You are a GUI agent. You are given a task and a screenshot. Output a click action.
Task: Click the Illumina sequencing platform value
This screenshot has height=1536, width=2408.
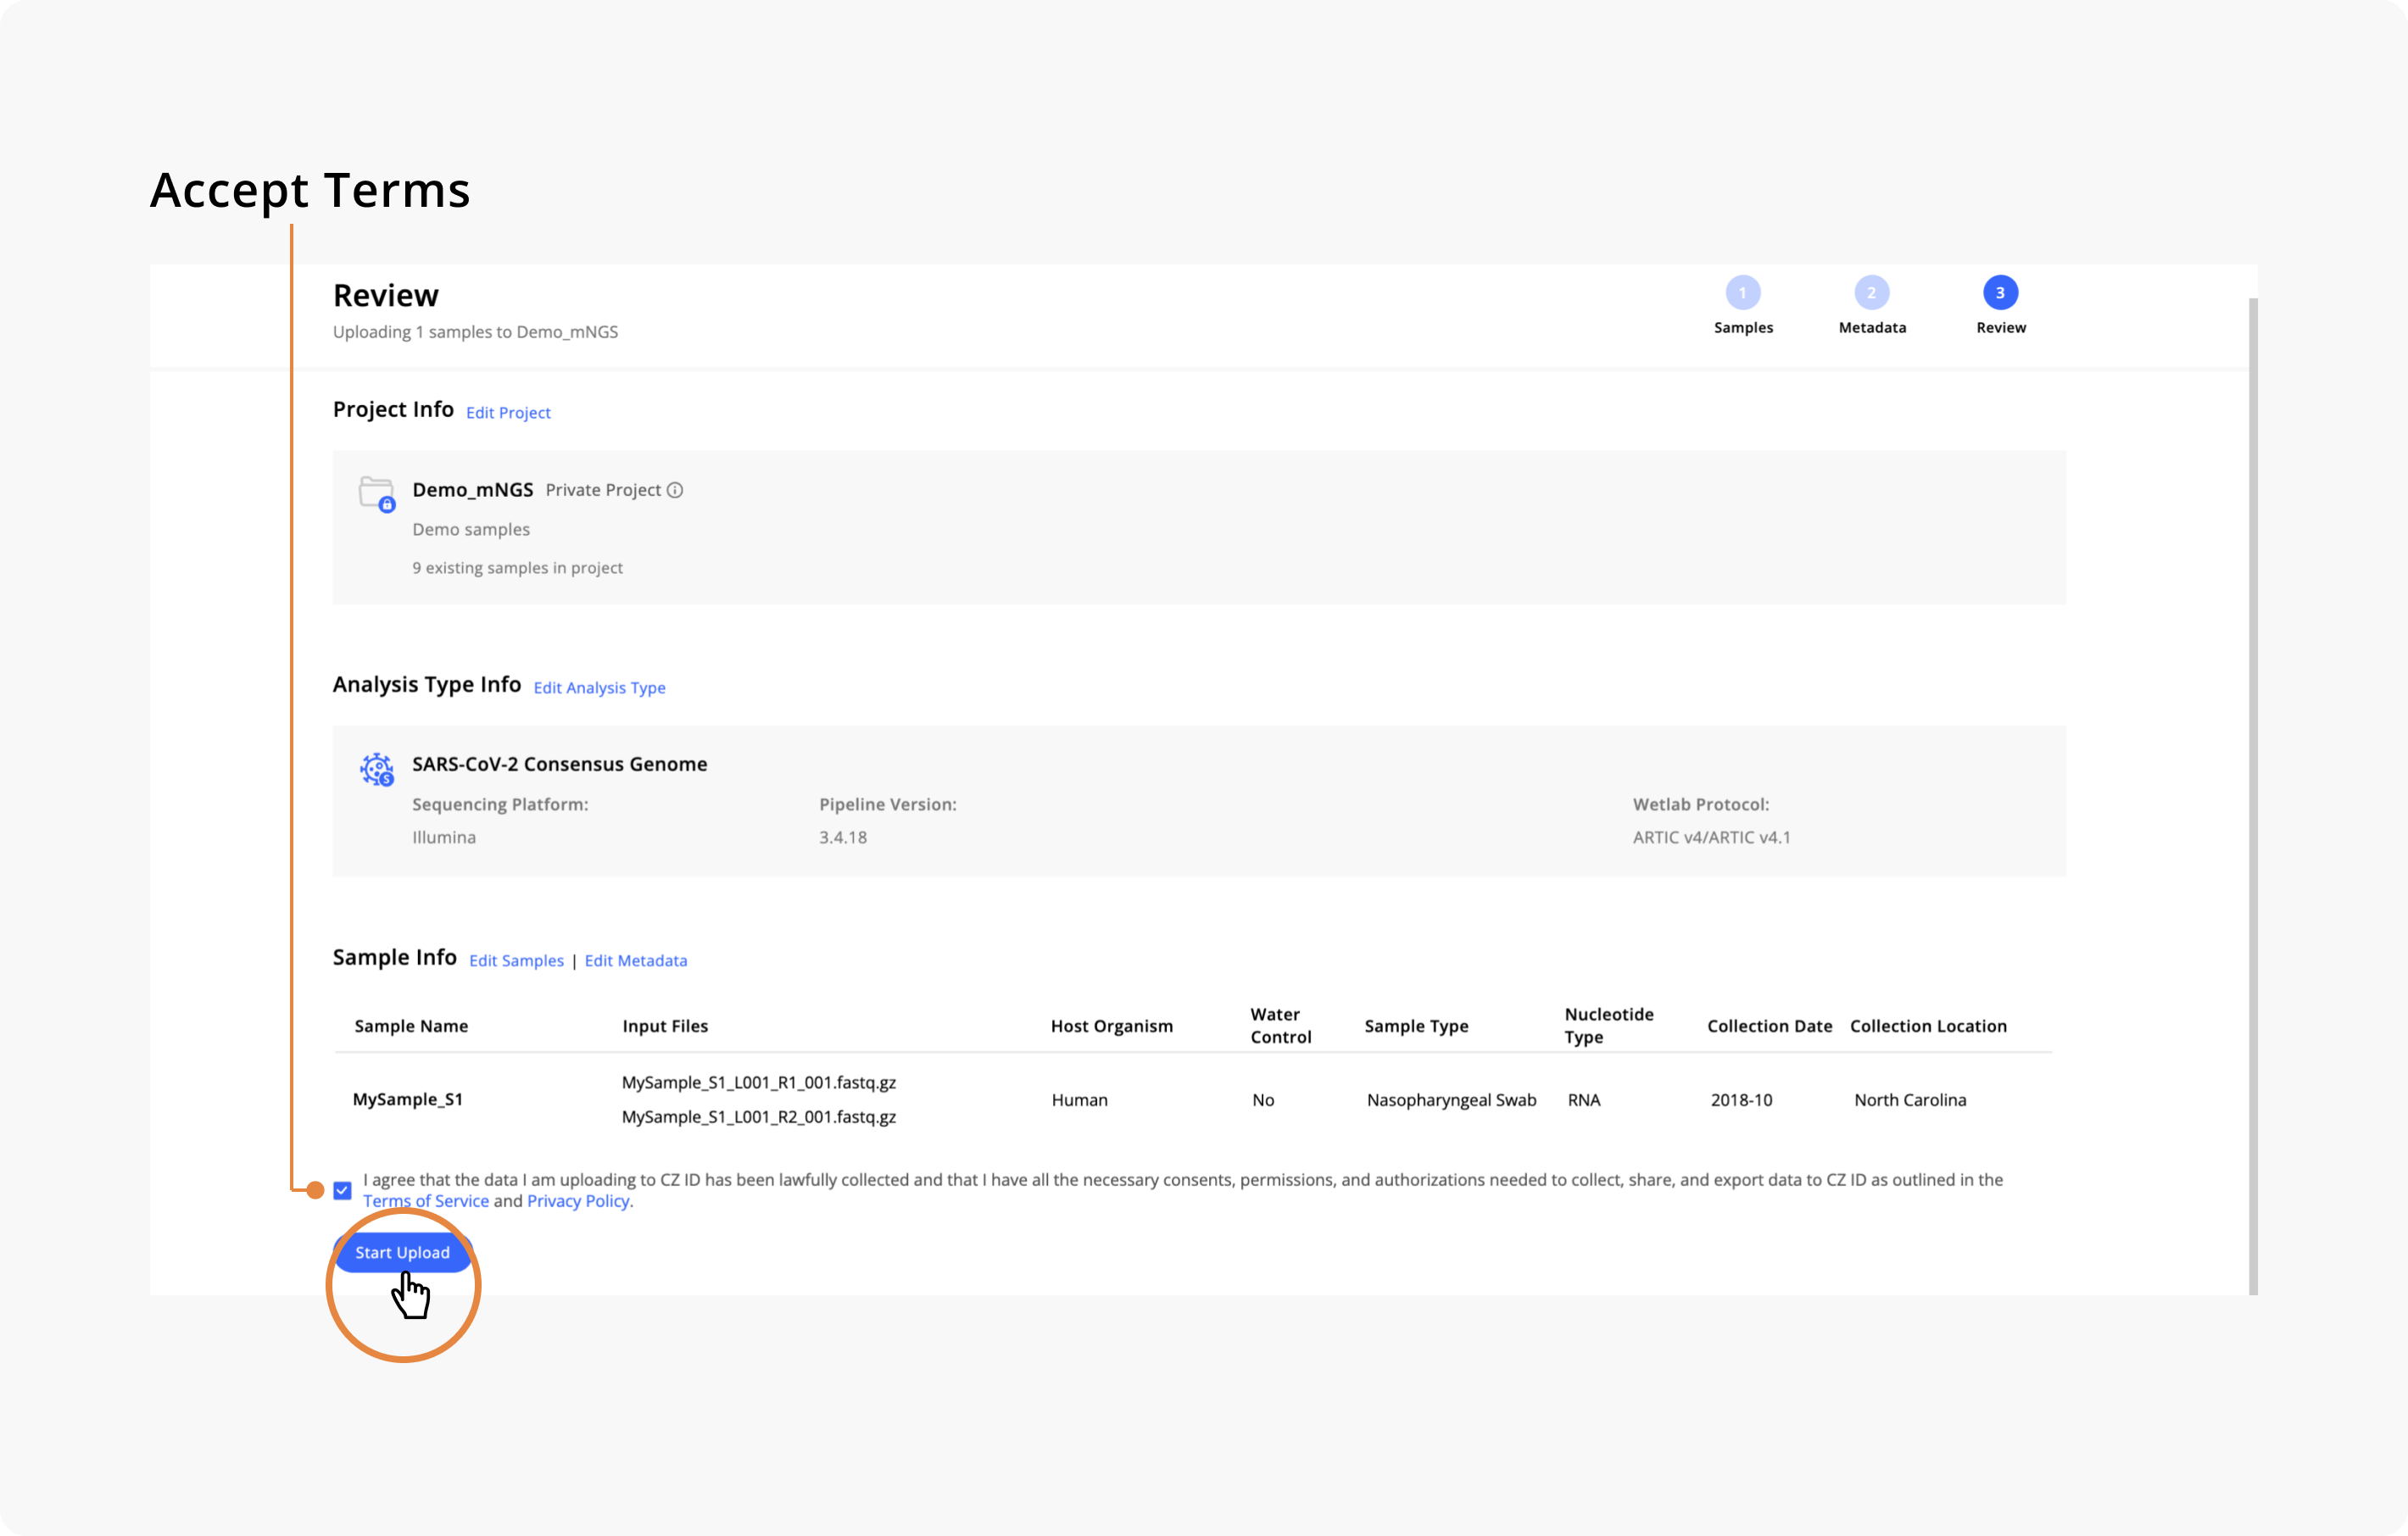[444, 838]
